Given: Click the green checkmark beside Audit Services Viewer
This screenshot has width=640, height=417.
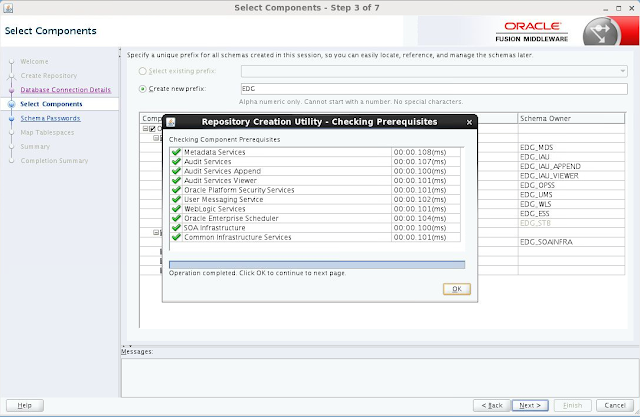Looking at the screenshot, I should [176, 180].
